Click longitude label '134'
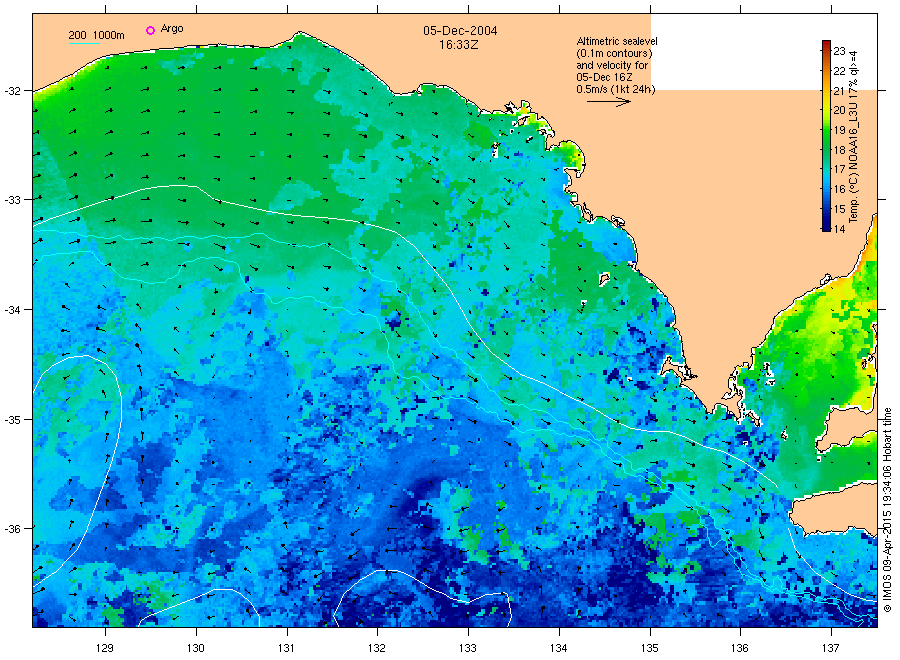 click(558, 648)
